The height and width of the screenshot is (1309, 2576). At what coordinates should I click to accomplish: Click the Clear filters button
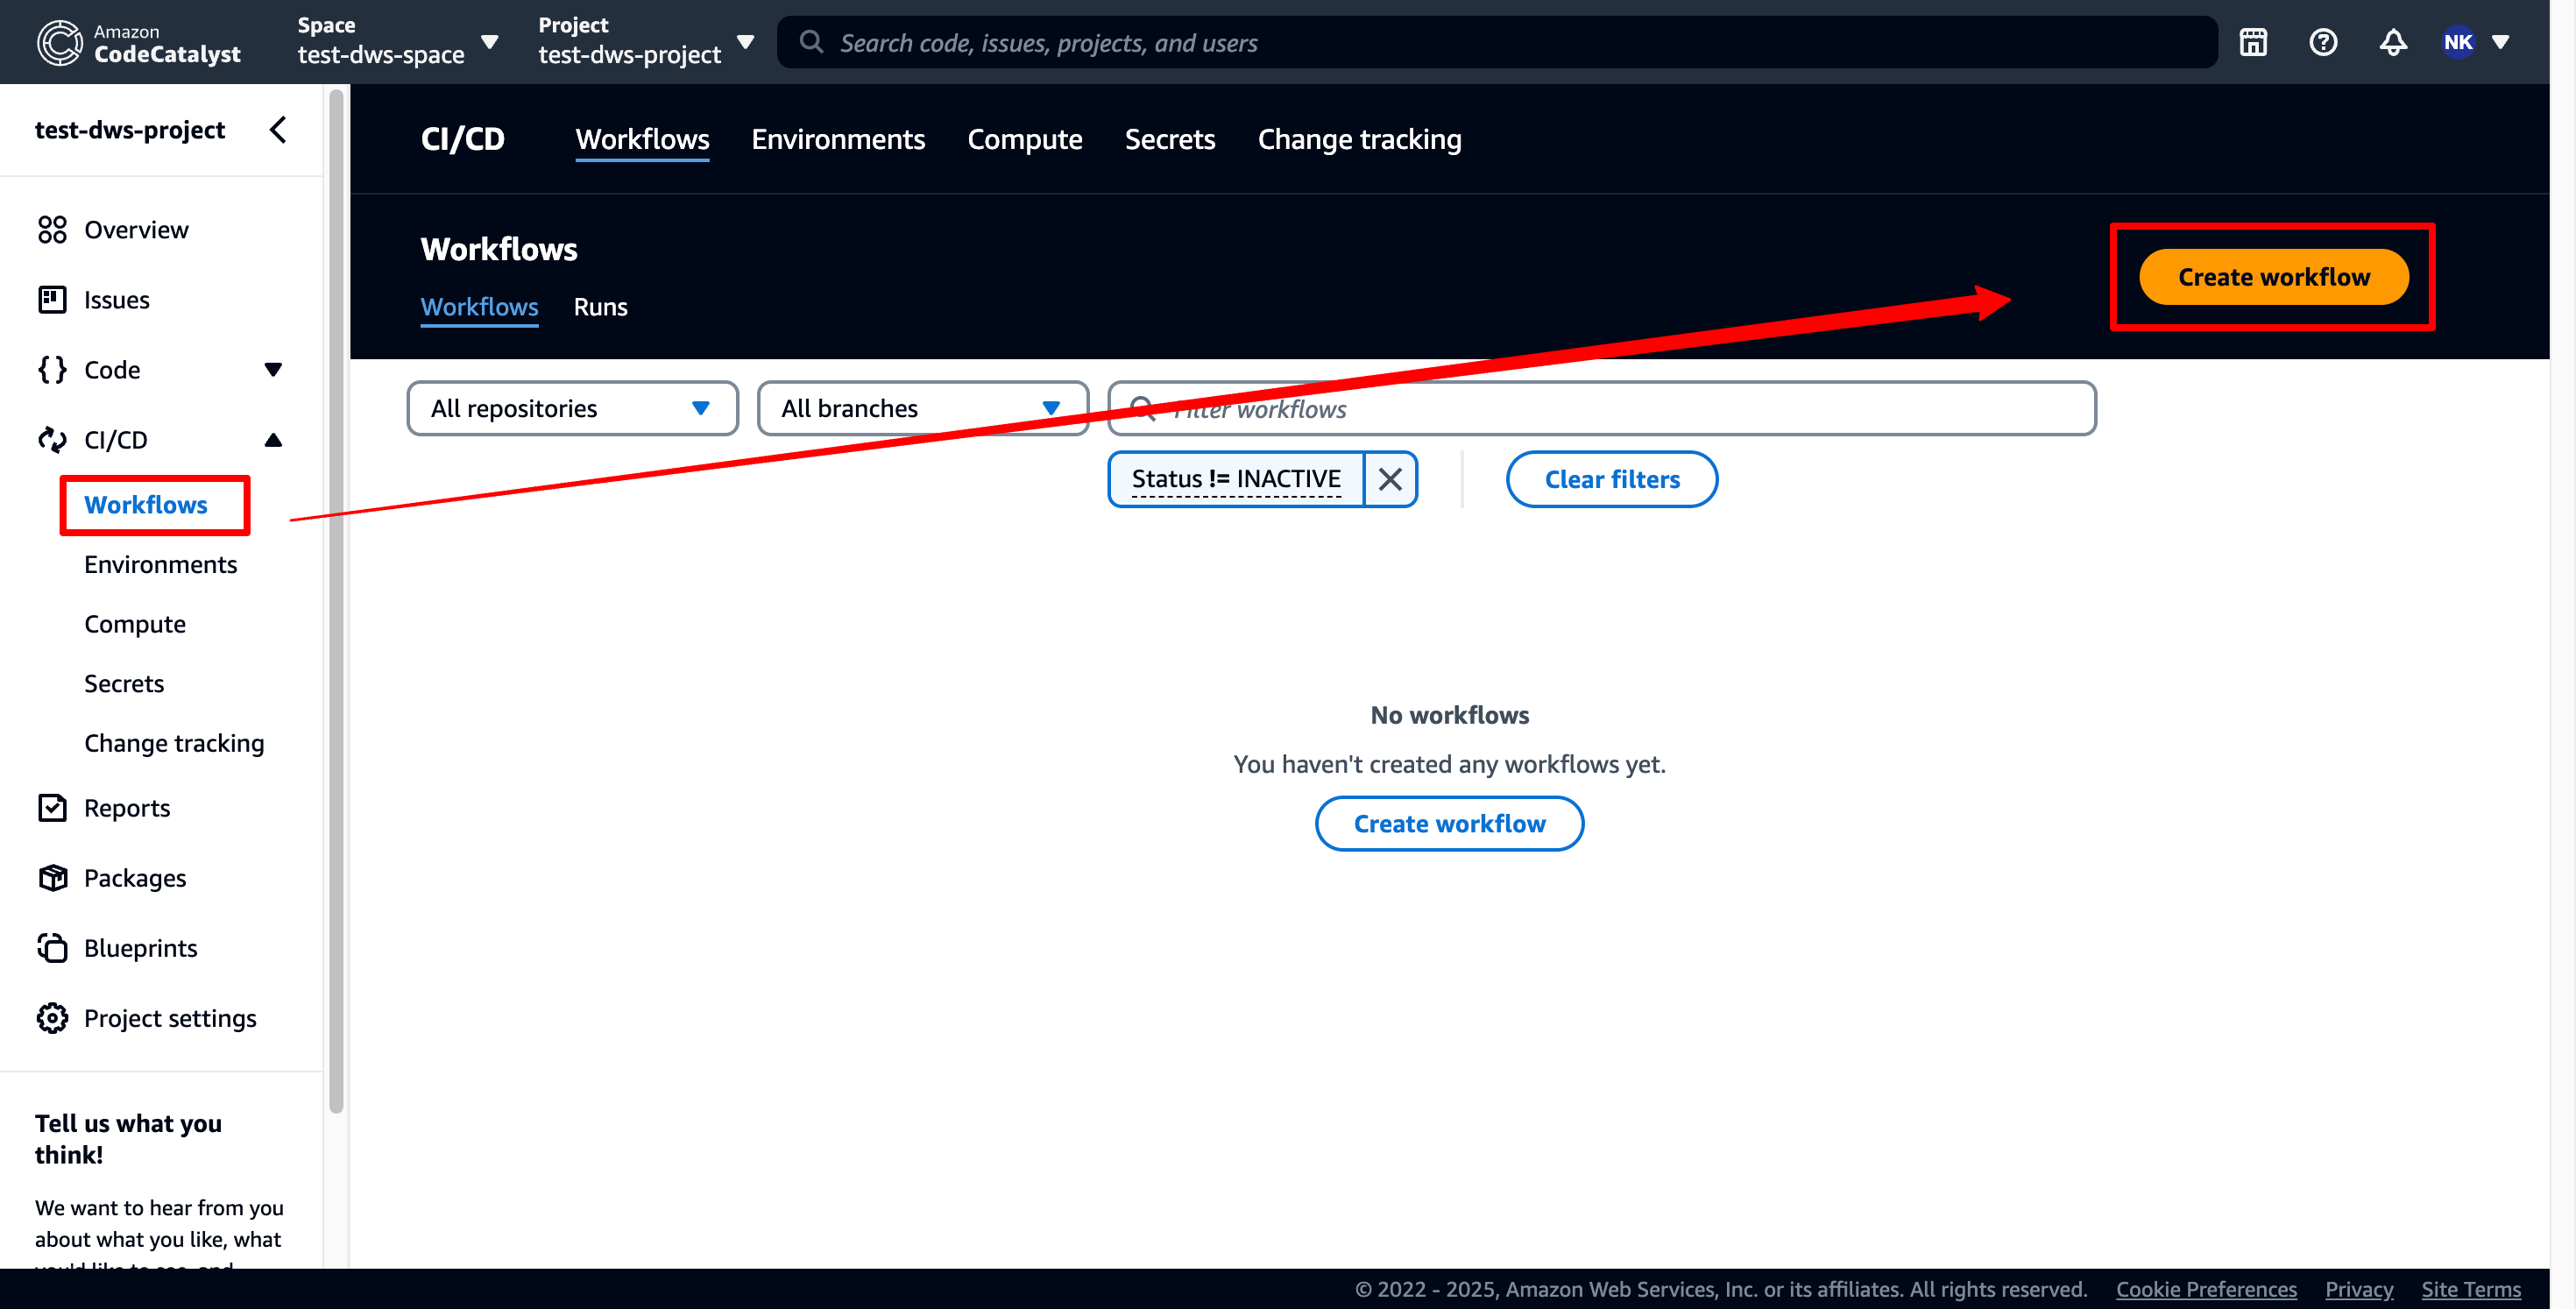click(x=1612, y=479)
